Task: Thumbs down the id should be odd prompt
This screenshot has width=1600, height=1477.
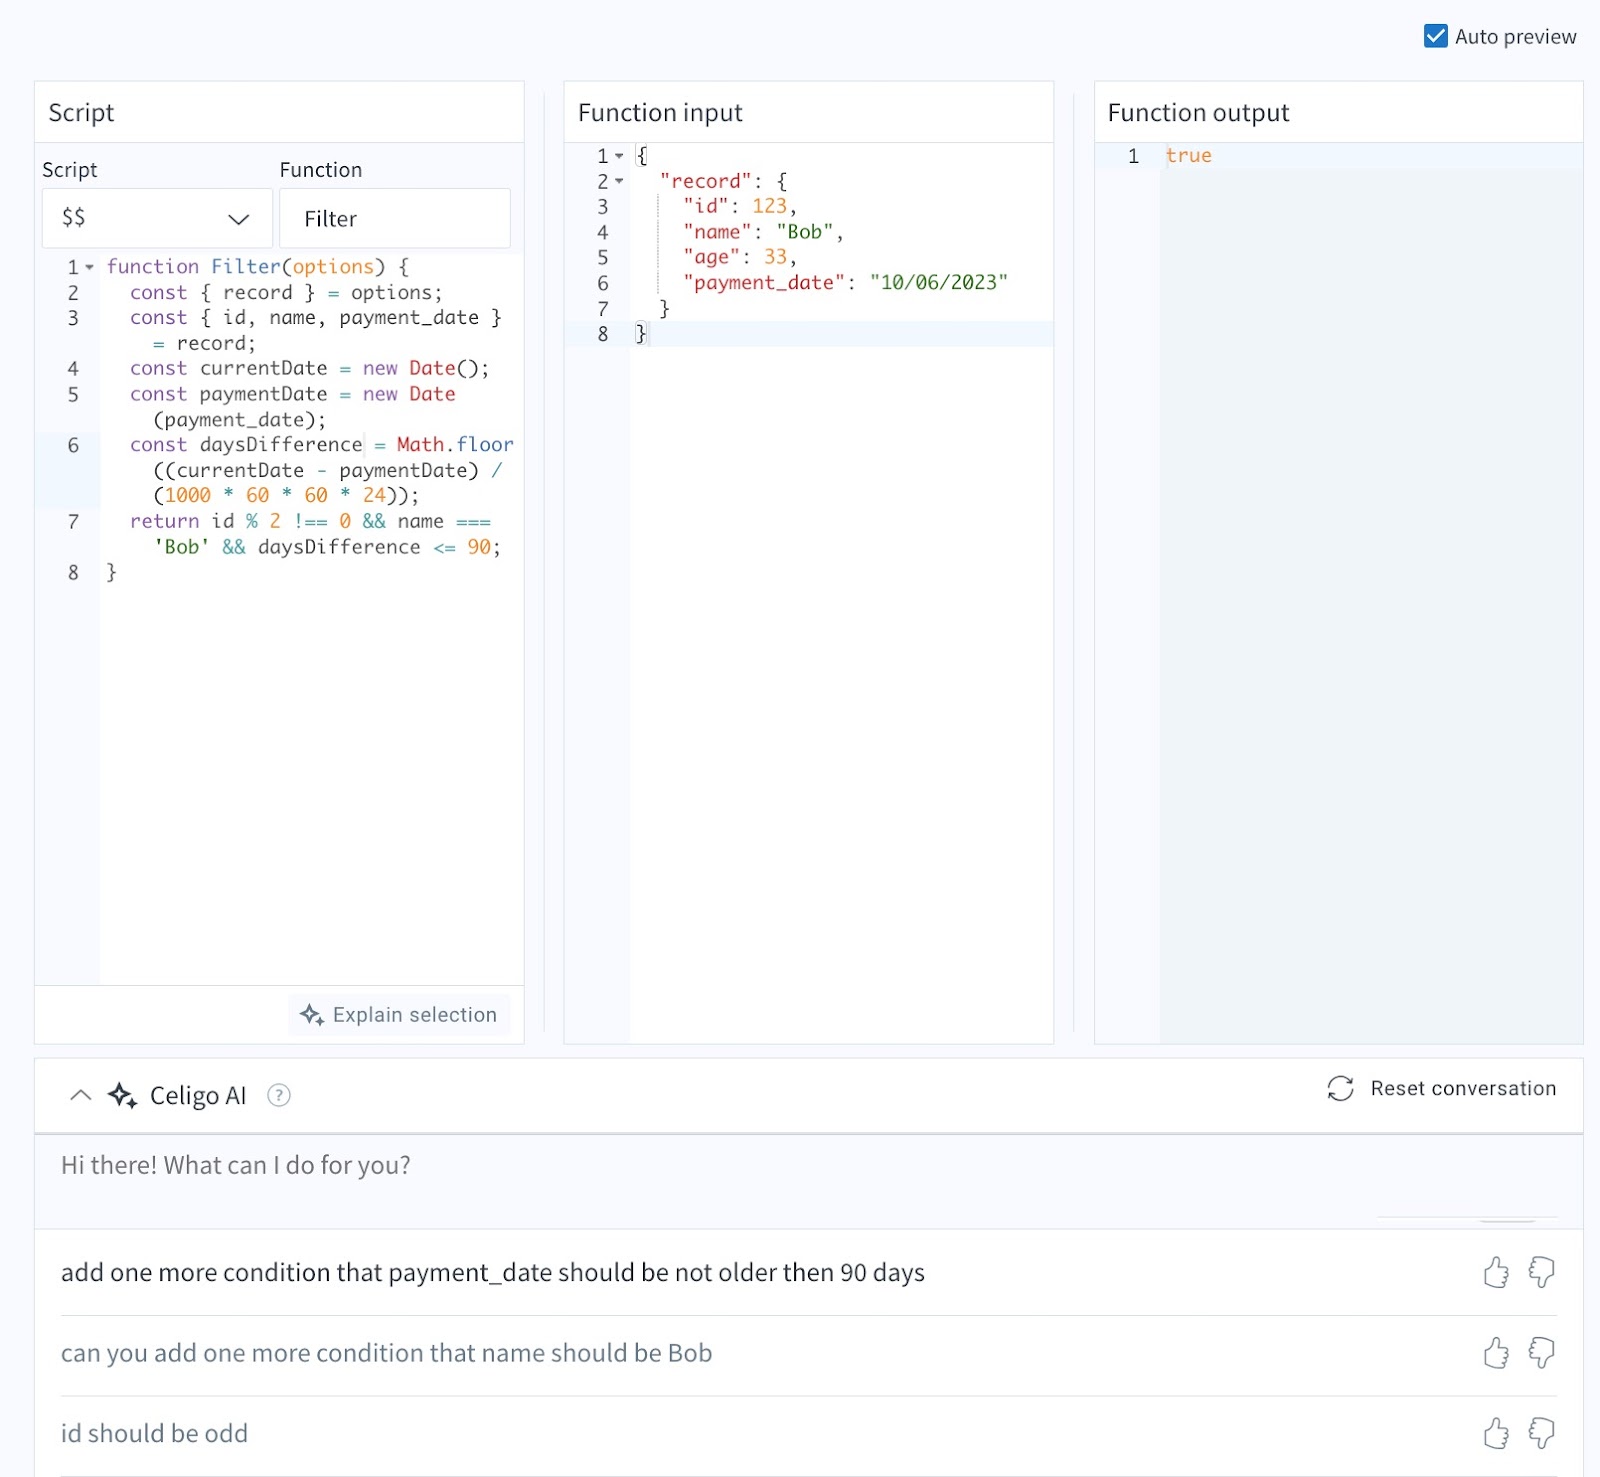Action: pyautogui.click(x=1541, y=1433)
